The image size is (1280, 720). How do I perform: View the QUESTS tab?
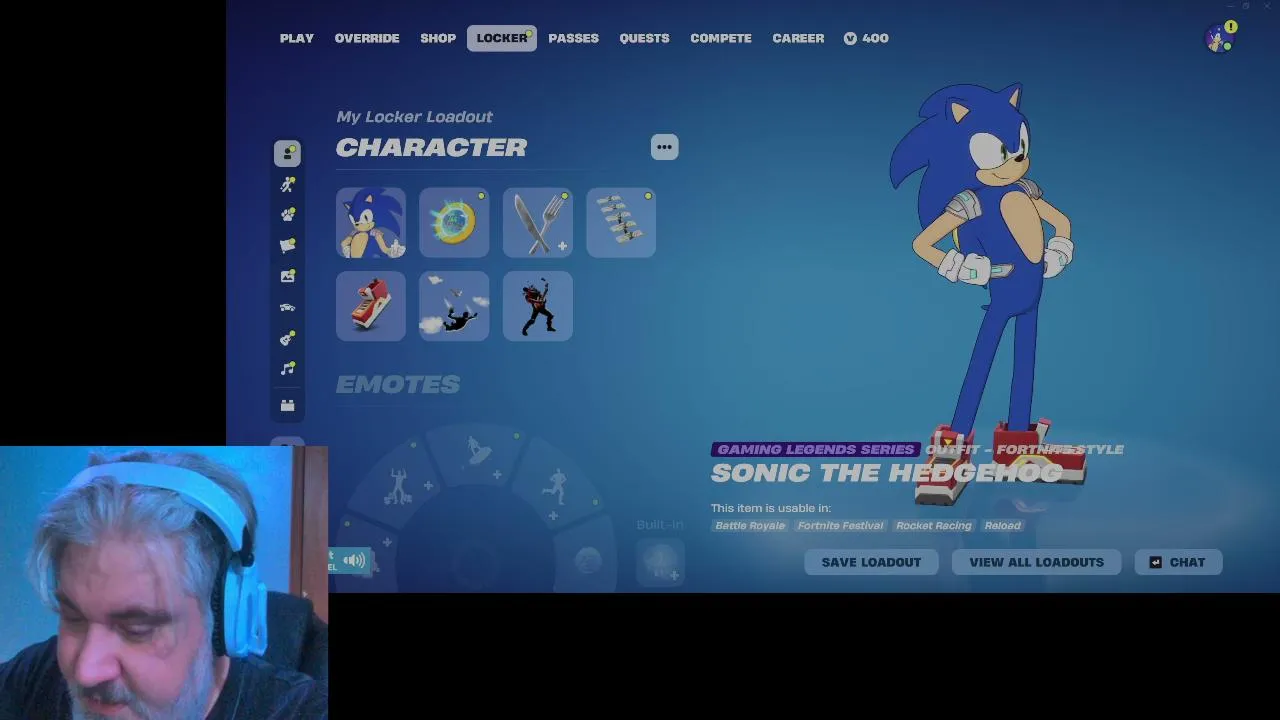click(644, 38)
